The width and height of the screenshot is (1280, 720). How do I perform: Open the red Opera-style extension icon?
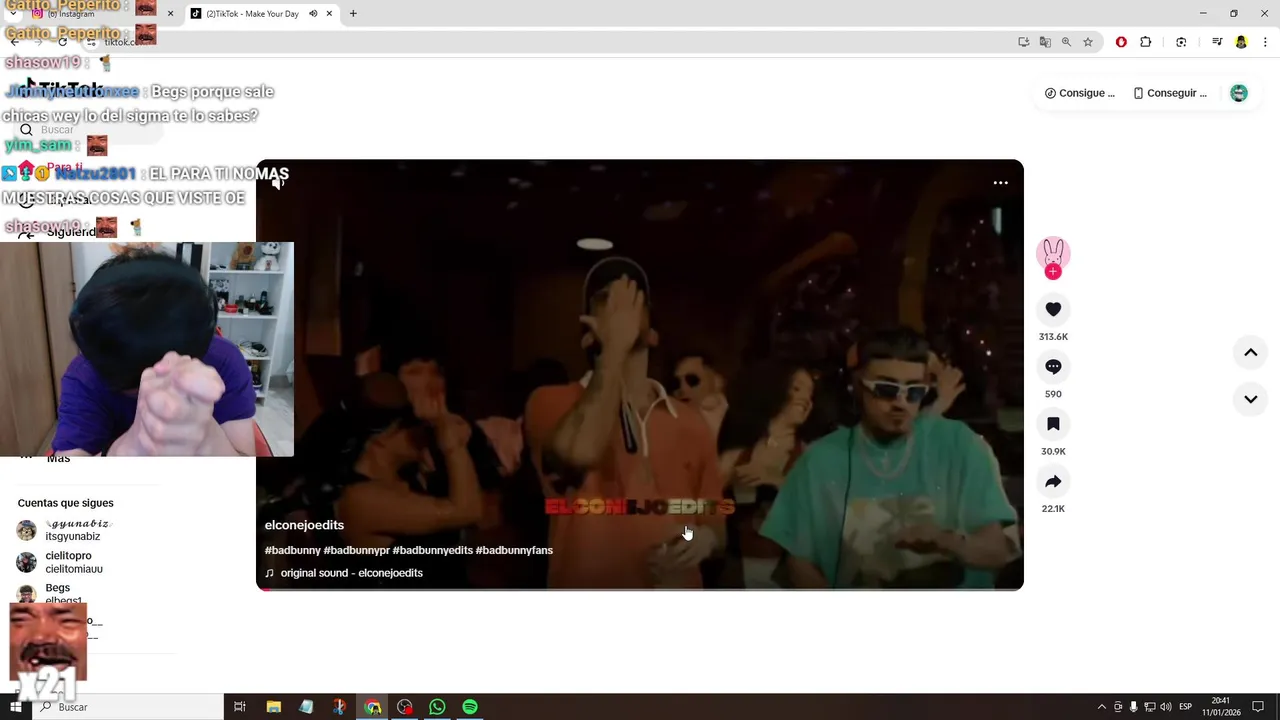(1121, 42)
